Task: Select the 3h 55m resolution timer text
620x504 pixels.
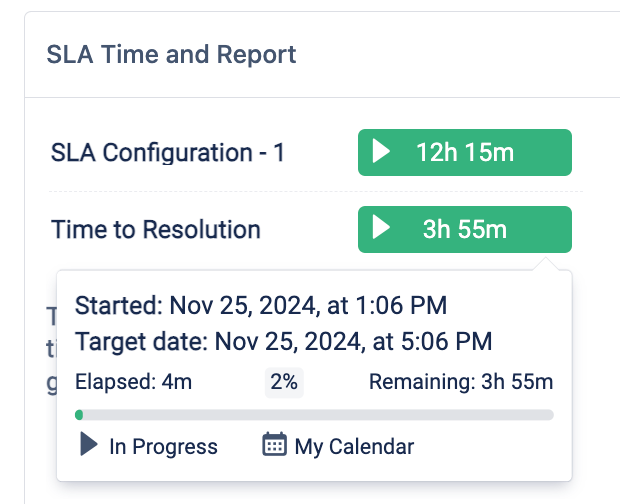Action: (x=465, y=229)
